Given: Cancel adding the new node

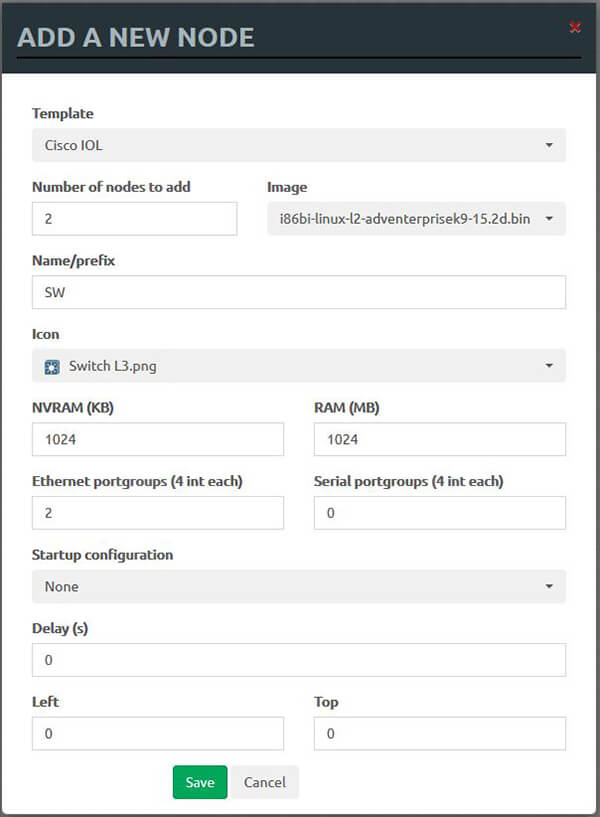Looking at the screenshot, I should tap(265, 782).
